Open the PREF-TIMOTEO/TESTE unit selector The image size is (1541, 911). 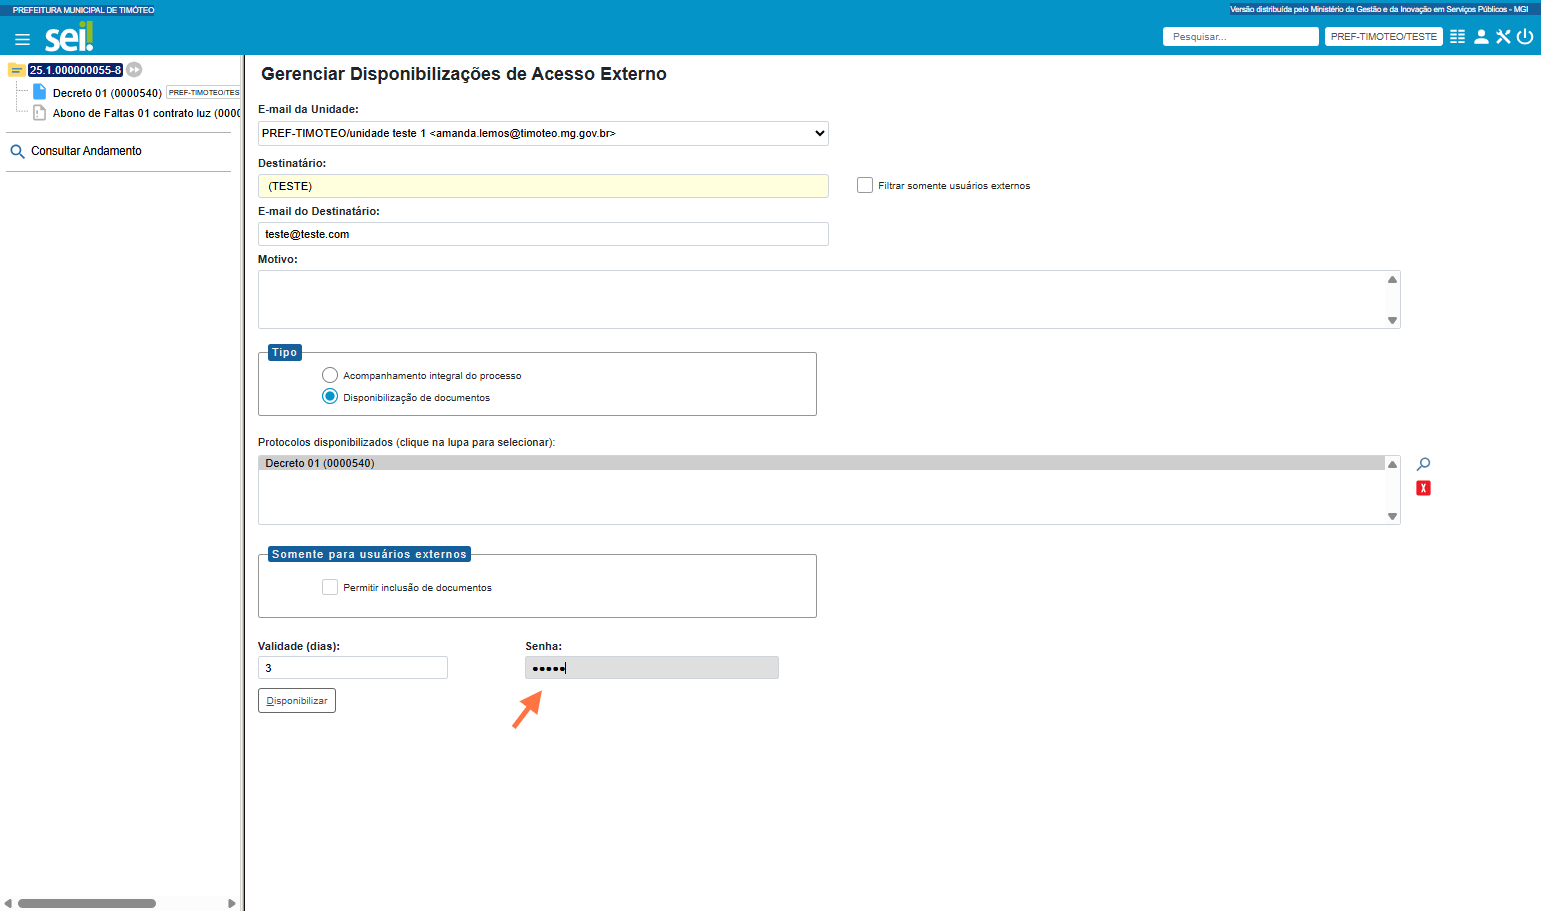pos(1383,37)
